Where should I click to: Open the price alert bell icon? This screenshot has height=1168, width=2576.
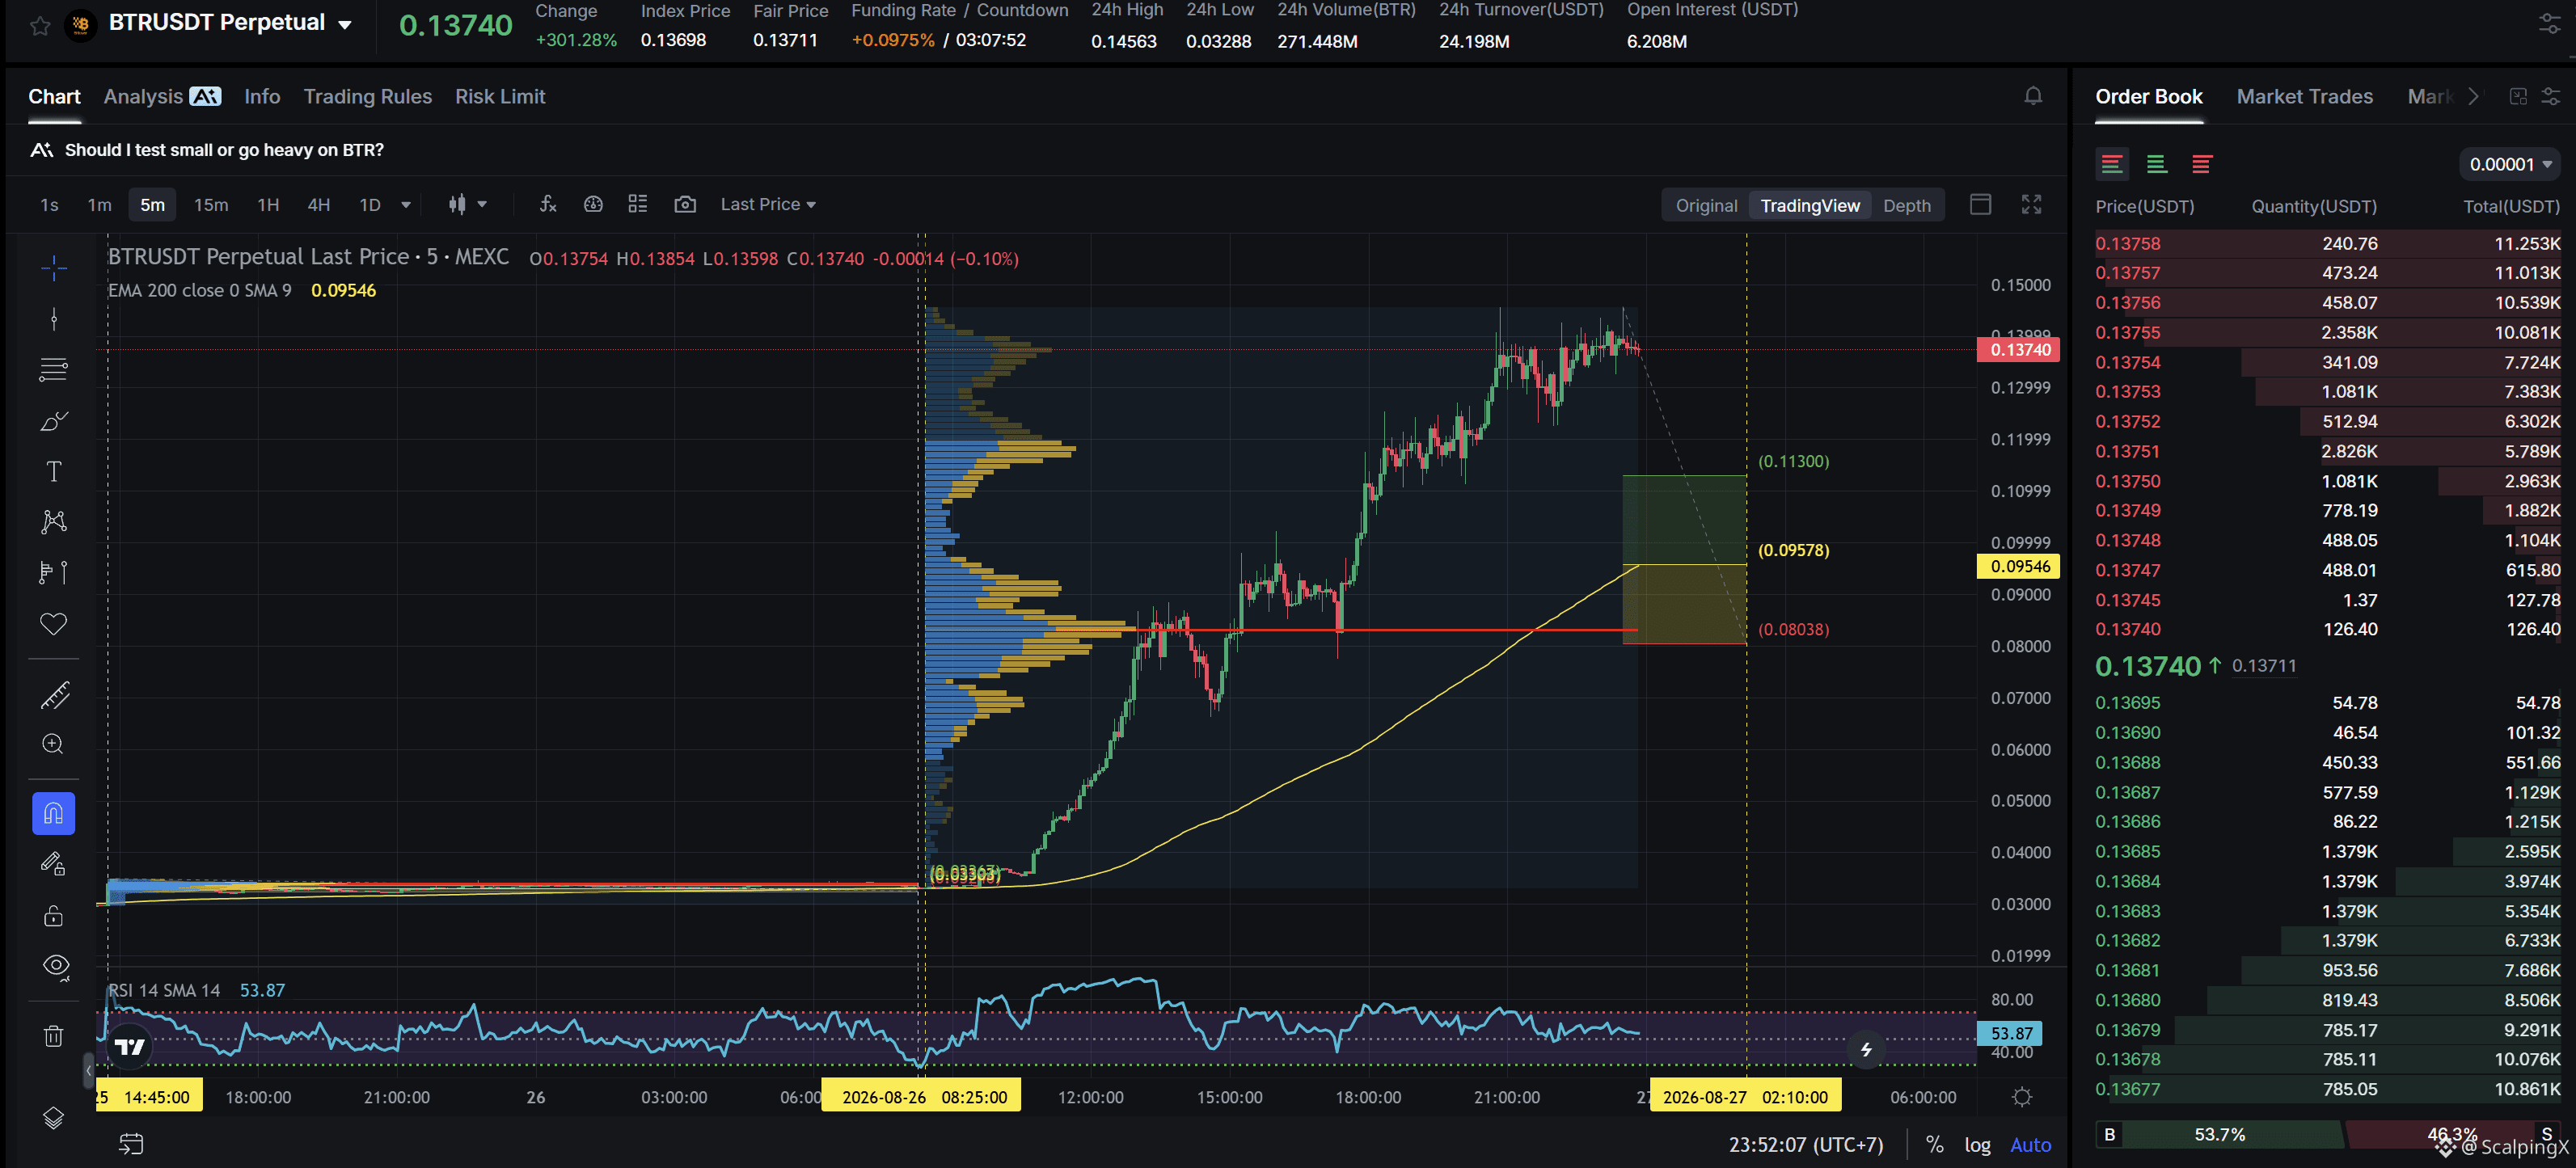tap(2033, 96)
